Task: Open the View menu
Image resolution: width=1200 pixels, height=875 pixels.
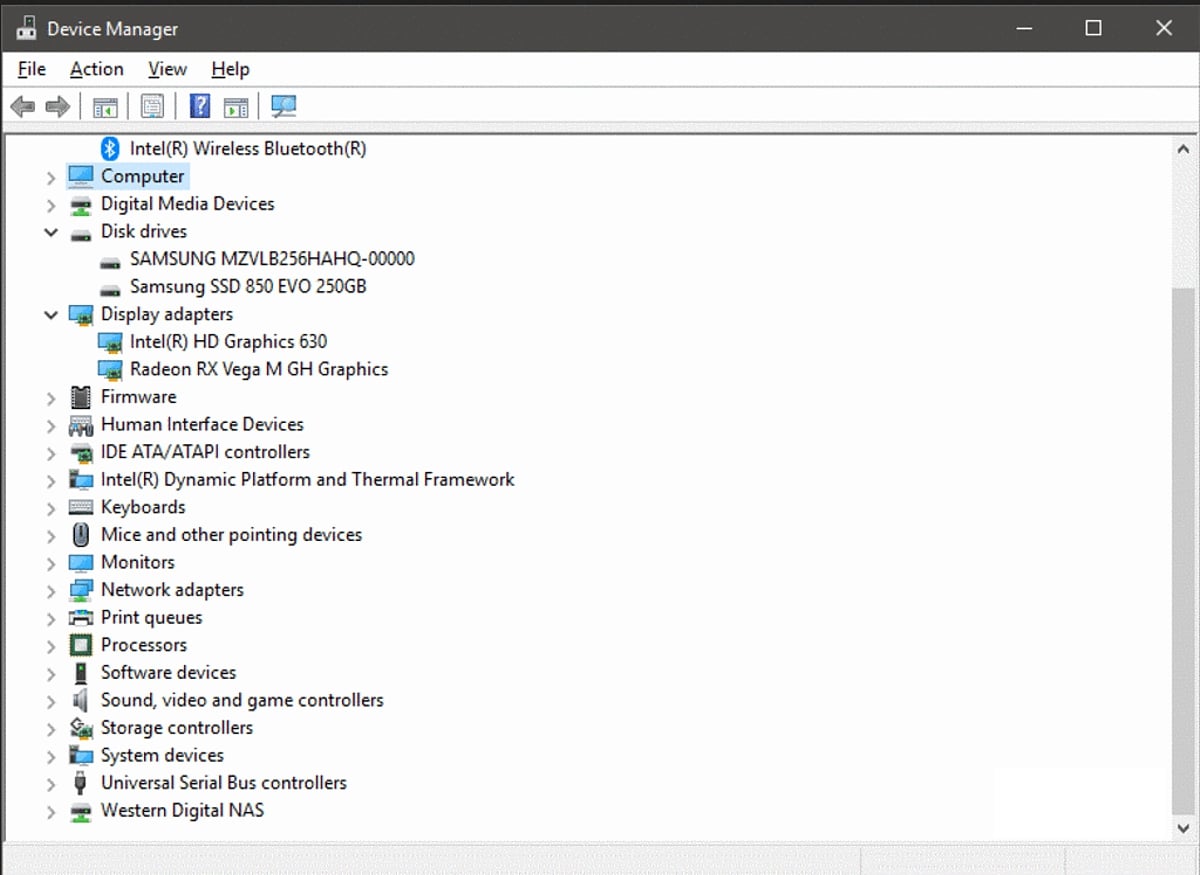Action: coord(167,69)
